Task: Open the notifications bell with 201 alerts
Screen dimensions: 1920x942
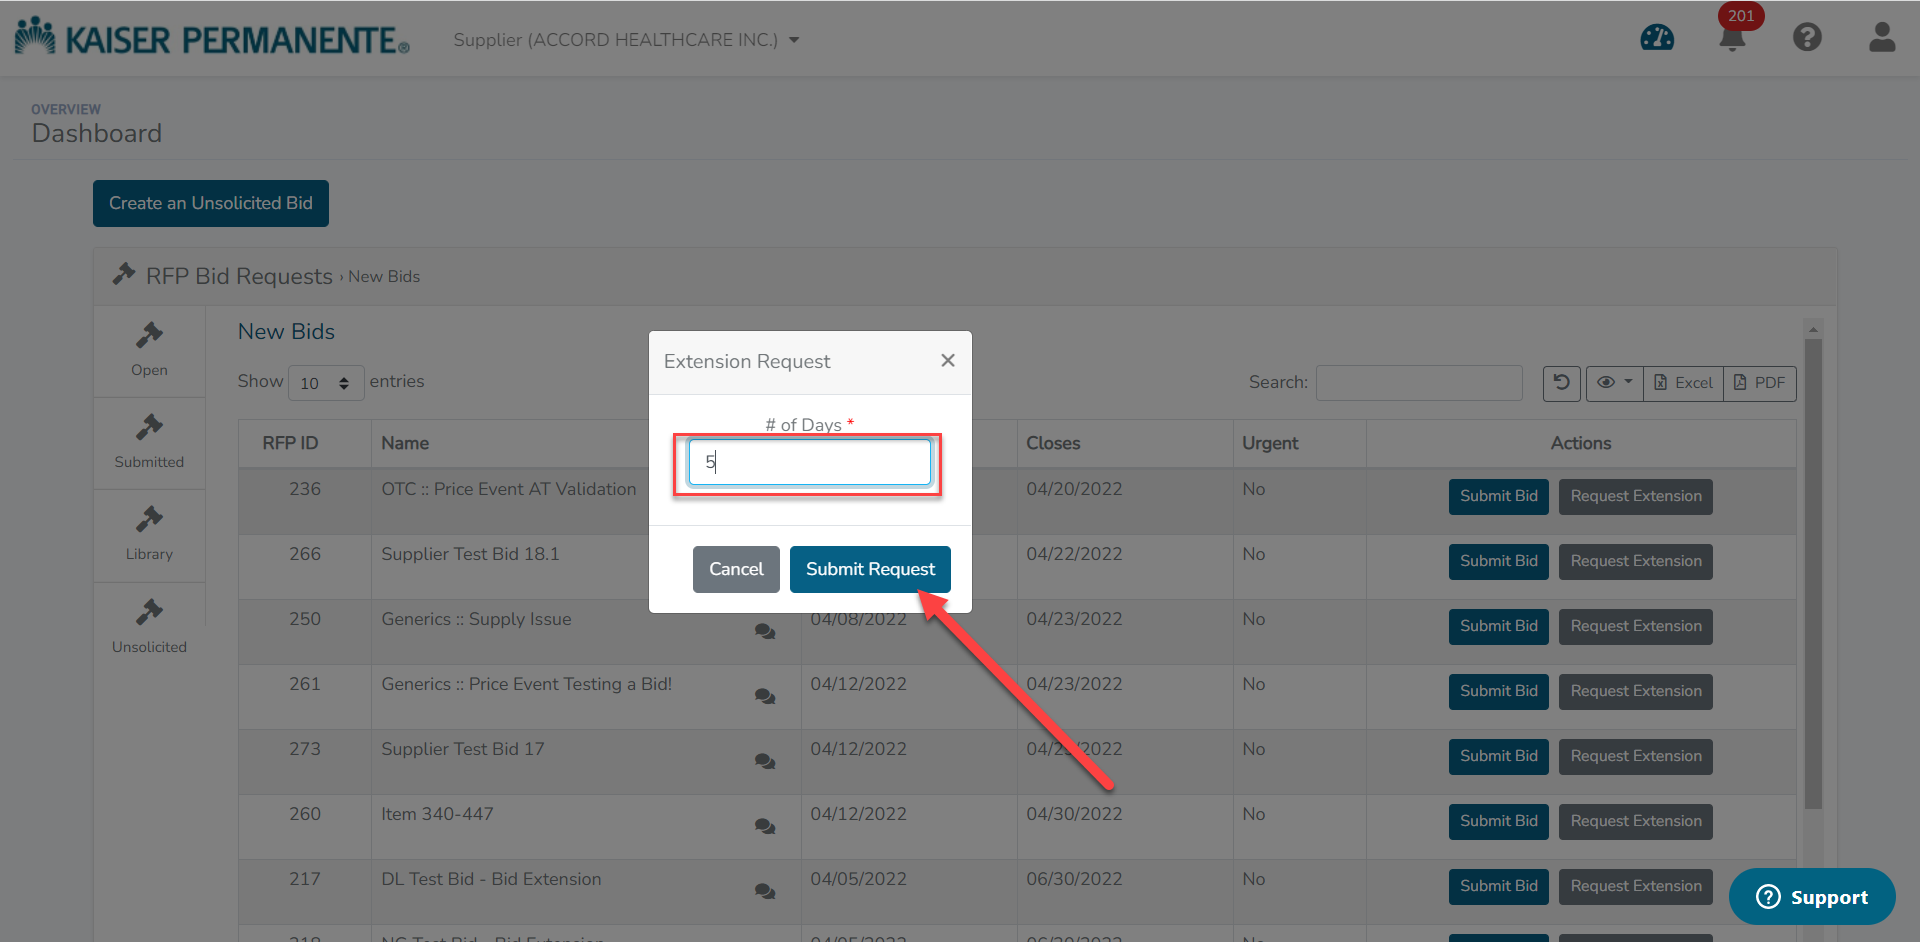Action: pos(1731,40)
